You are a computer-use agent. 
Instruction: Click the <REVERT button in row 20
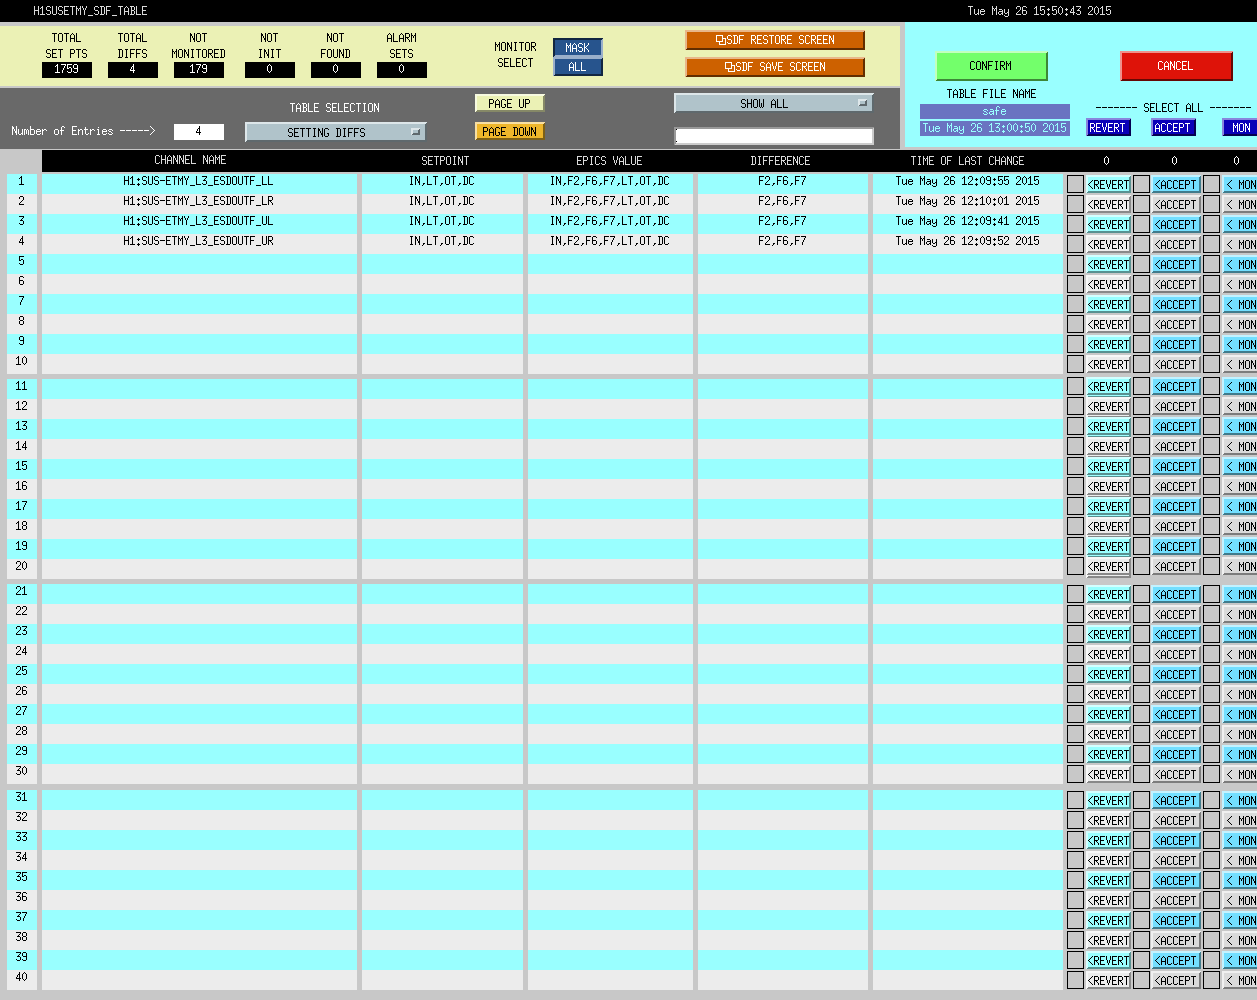click(x=1109, y=567)
